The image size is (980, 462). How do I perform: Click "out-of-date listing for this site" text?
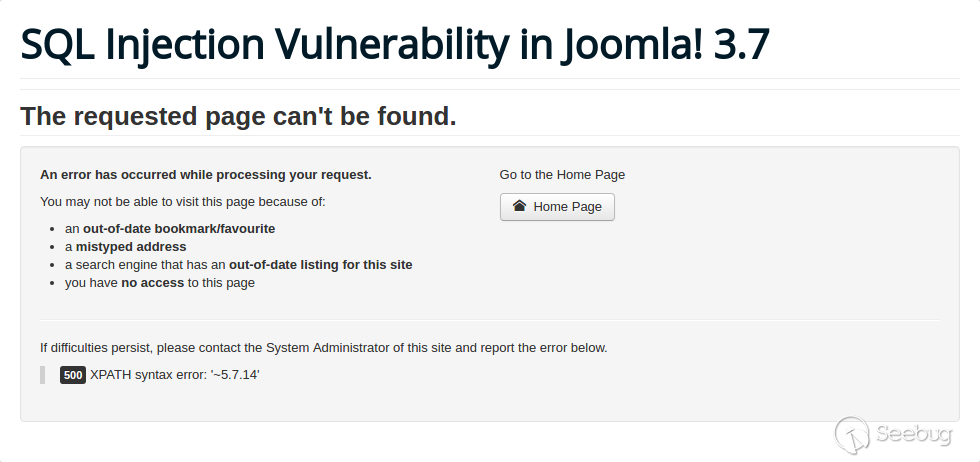pos(321,265)
